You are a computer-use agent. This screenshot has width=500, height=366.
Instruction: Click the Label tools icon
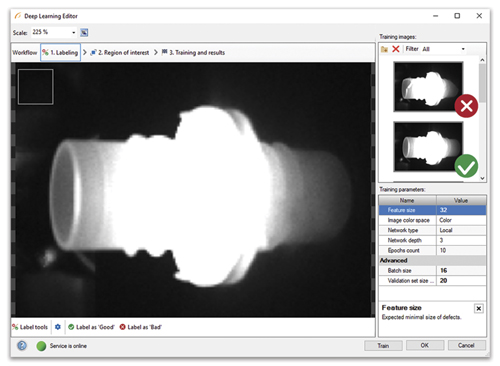[15, 327]
